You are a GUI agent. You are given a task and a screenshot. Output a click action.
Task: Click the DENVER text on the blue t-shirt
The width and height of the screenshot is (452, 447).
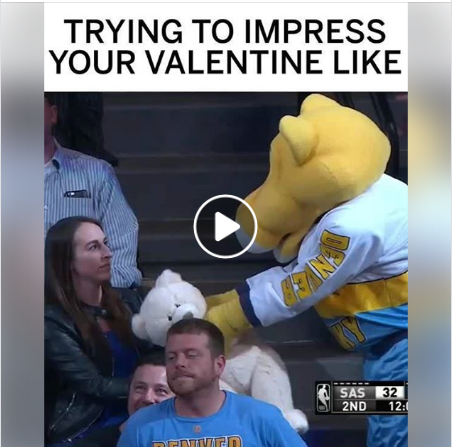click(197, 441)
